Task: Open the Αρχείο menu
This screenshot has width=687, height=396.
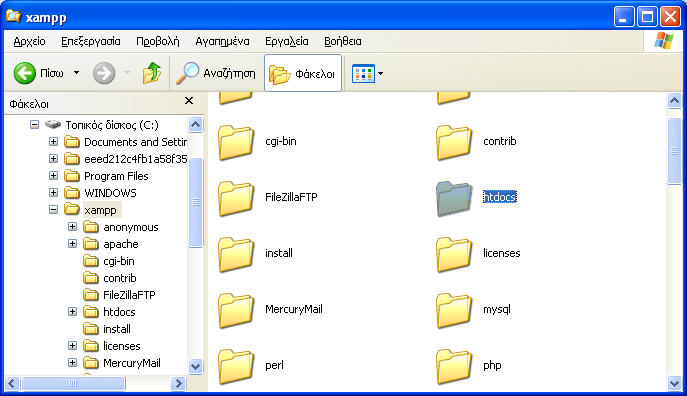Action: pyautogui.click(x=29, y=41)
